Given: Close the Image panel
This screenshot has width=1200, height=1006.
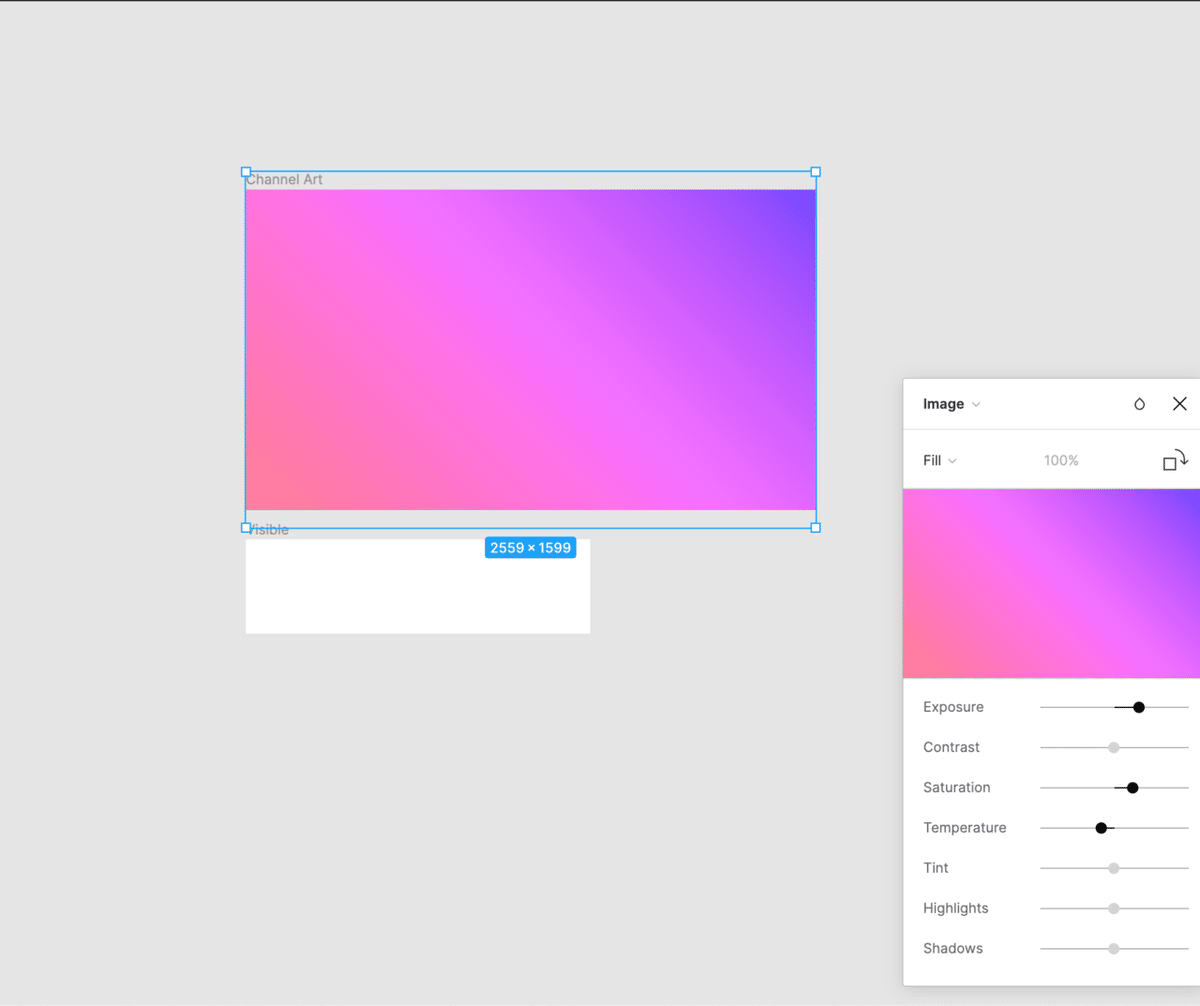Looking at the screenshot, I should click(1180, 404).
